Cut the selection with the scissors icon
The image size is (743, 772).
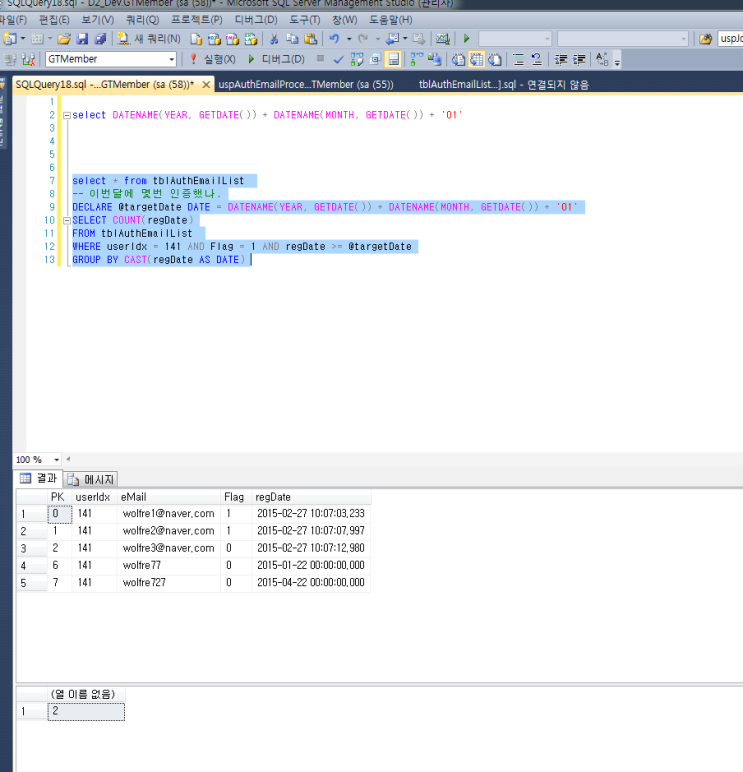[274, 38]
